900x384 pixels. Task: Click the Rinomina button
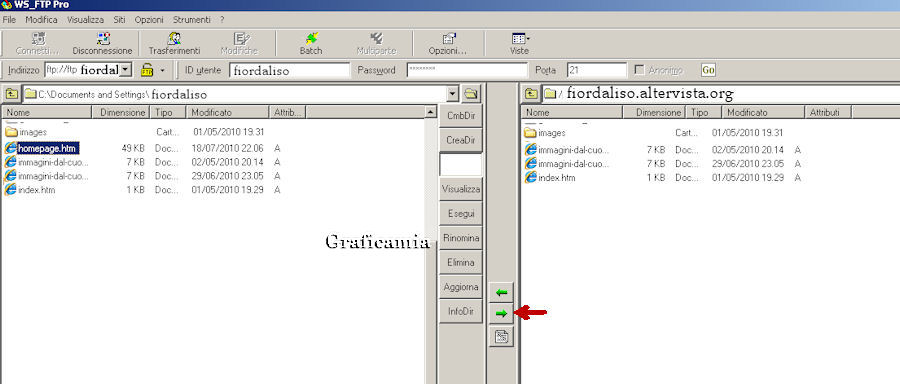pyautogui.click(x=461, y=238)
